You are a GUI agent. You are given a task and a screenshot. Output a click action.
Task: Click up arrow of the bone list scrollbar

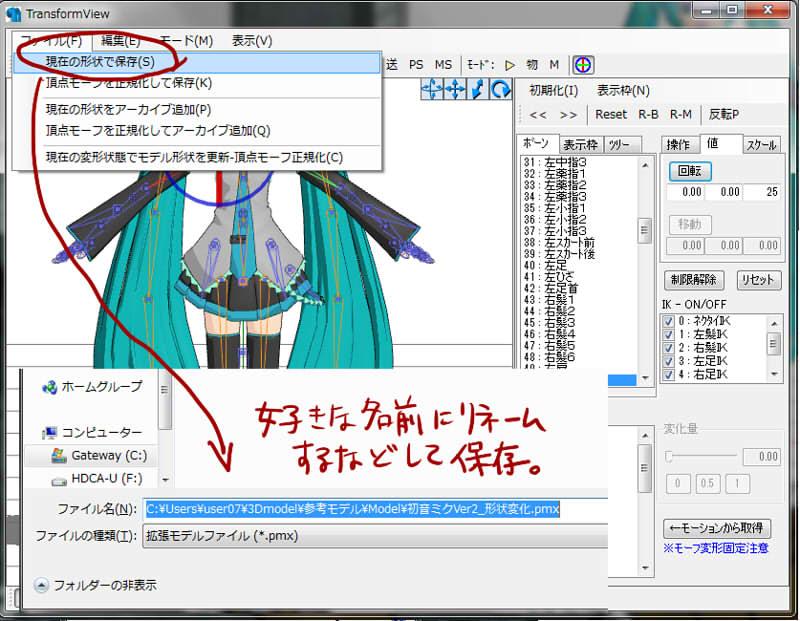645,165
